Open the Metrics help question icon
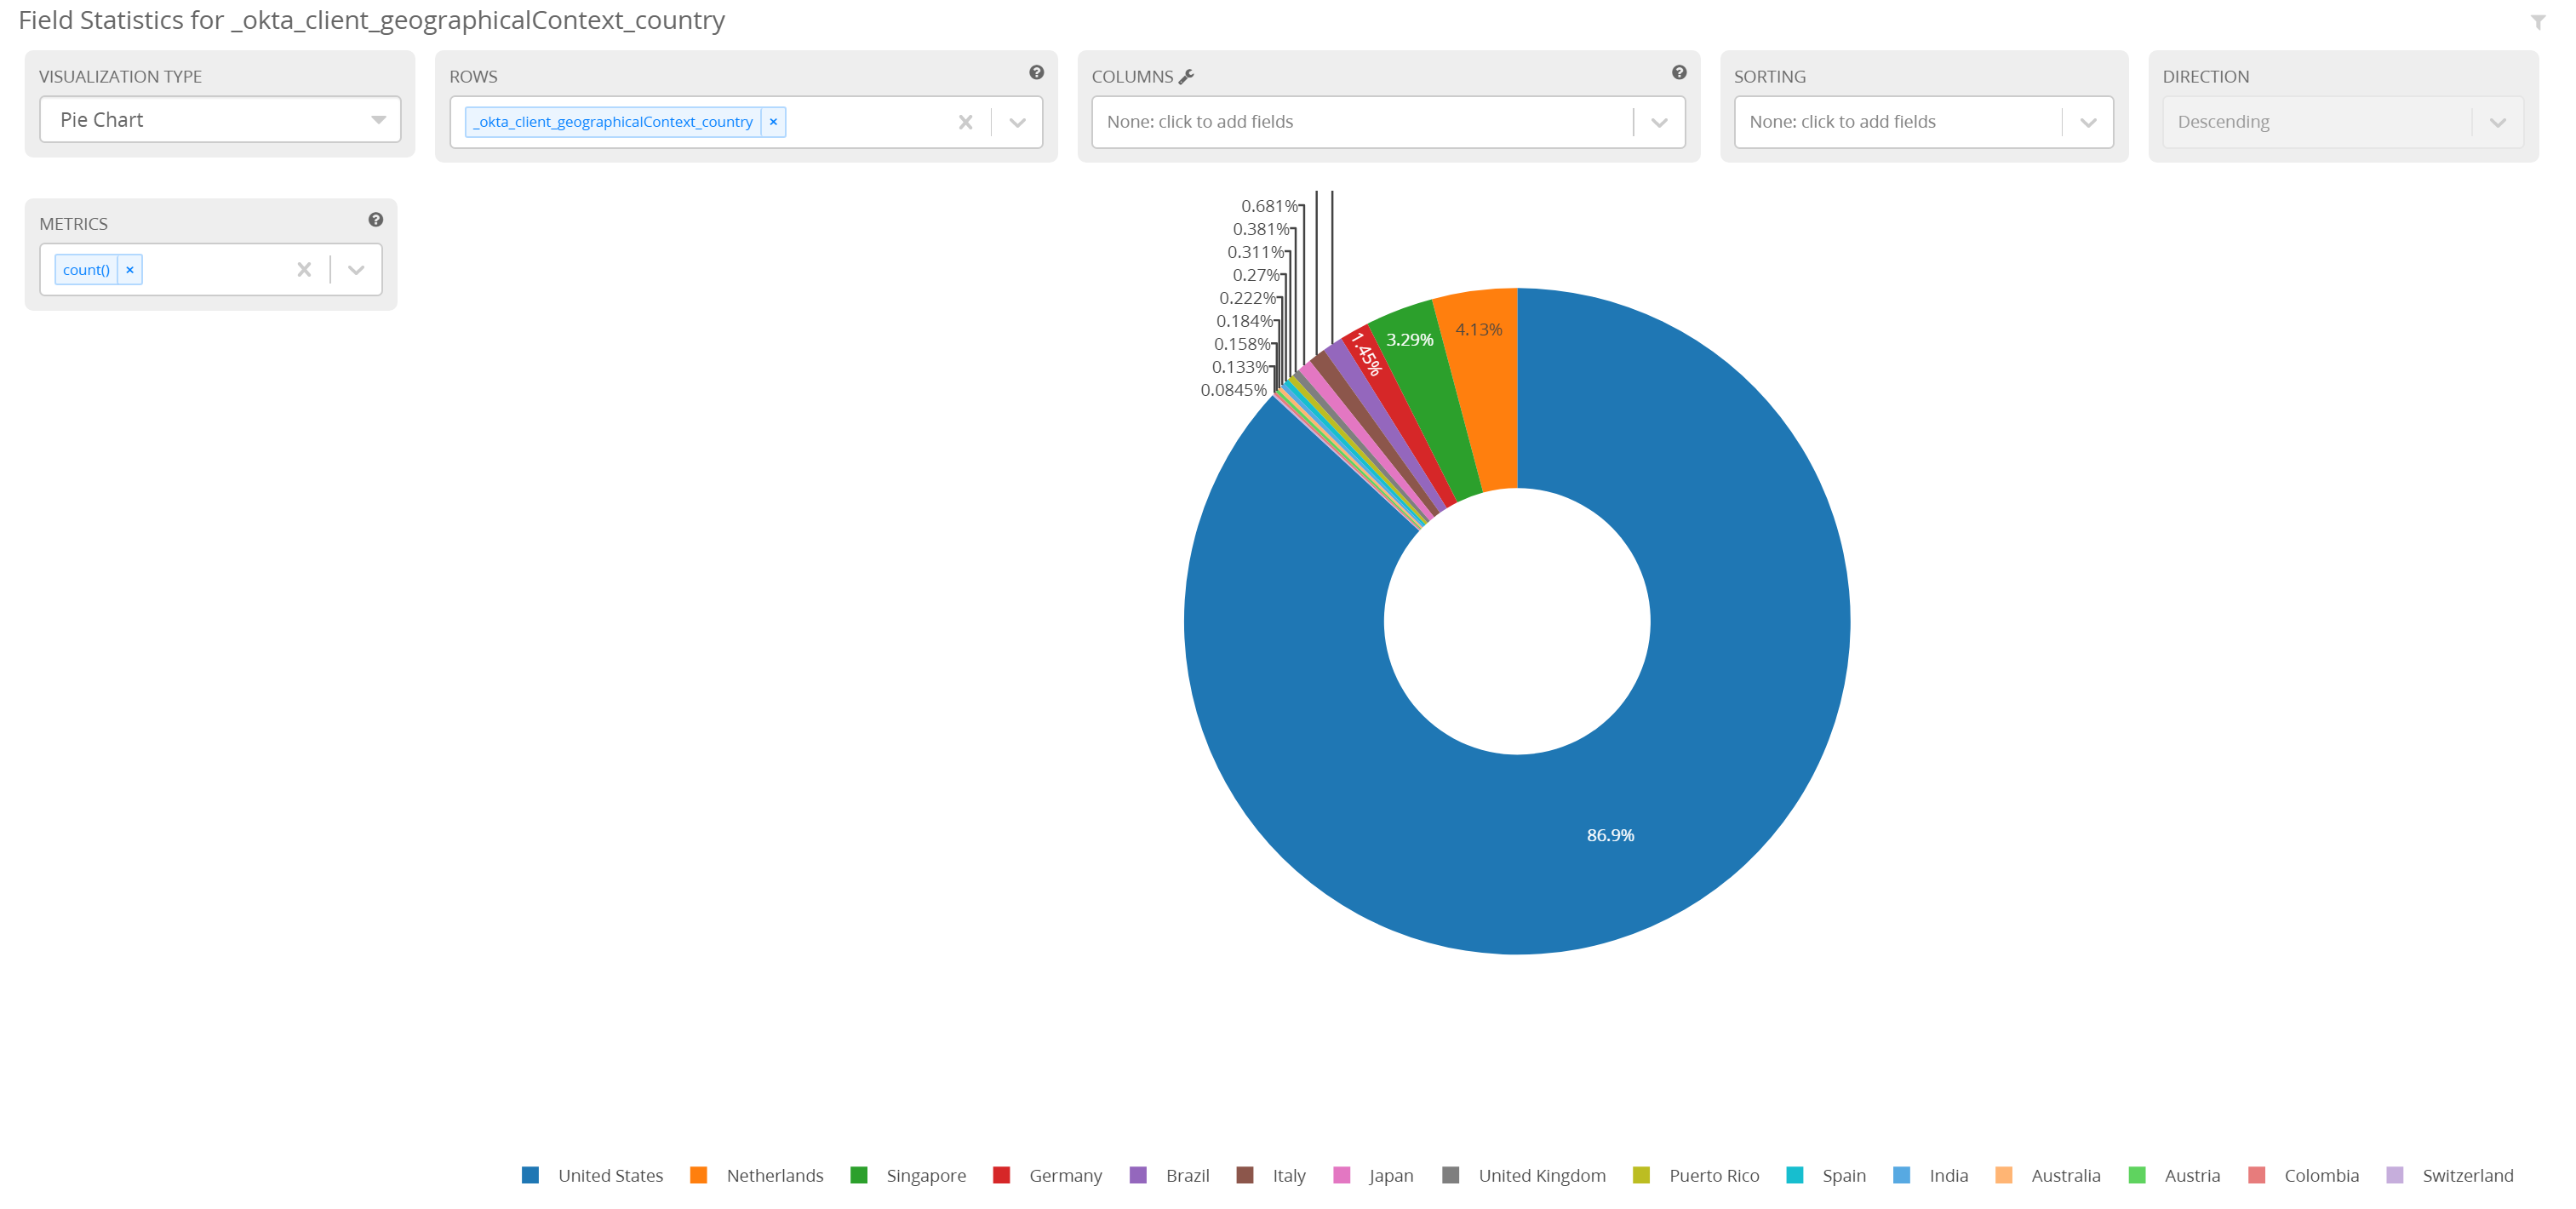 tap(375, 219)
